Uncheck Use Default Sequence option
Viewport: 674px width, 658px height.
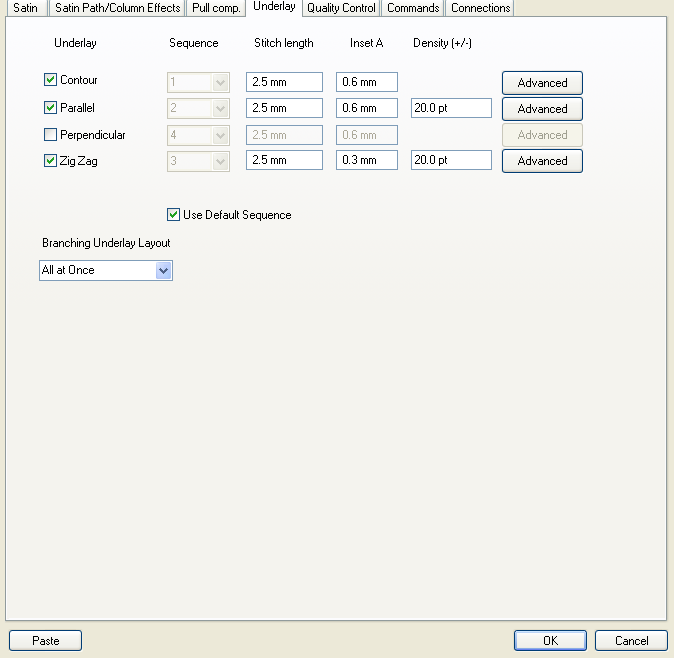(x=174, y=215)
